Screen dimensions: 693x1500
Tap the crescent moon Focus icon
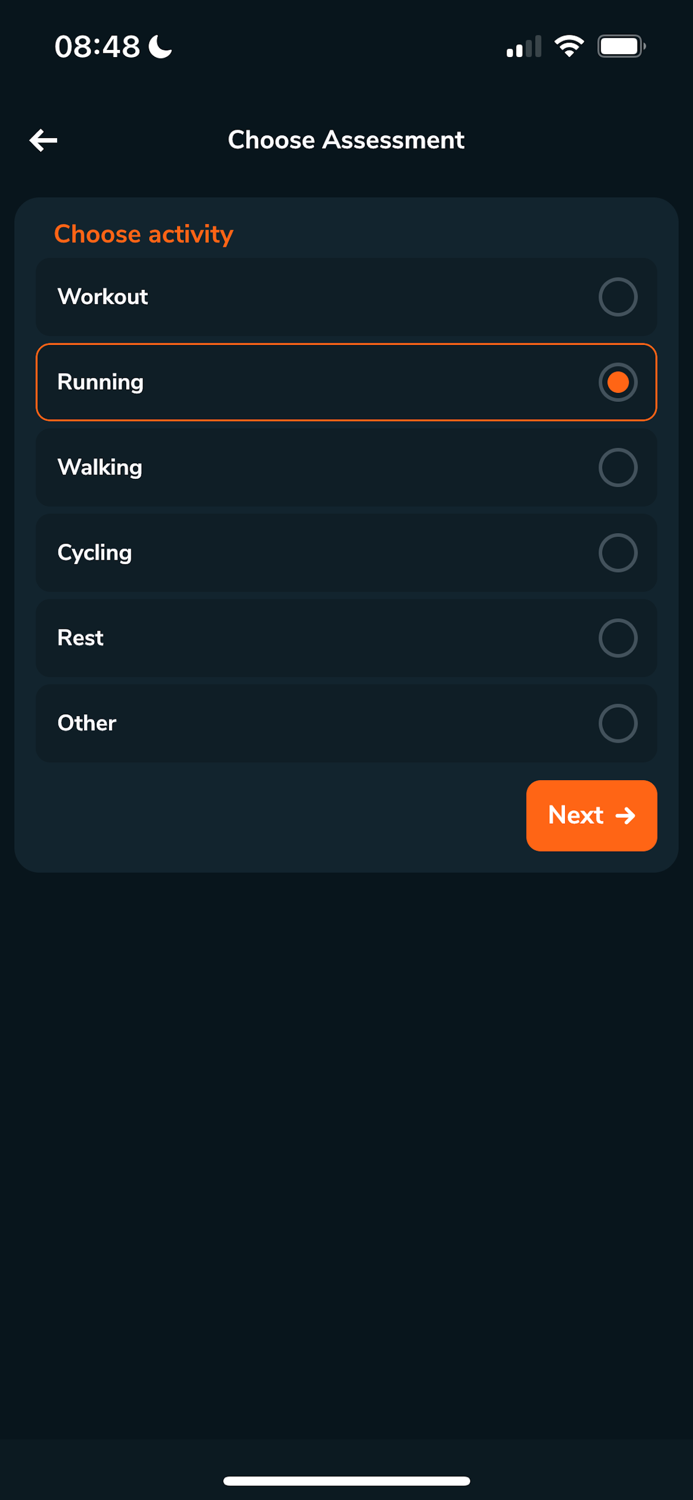point(160,46)
